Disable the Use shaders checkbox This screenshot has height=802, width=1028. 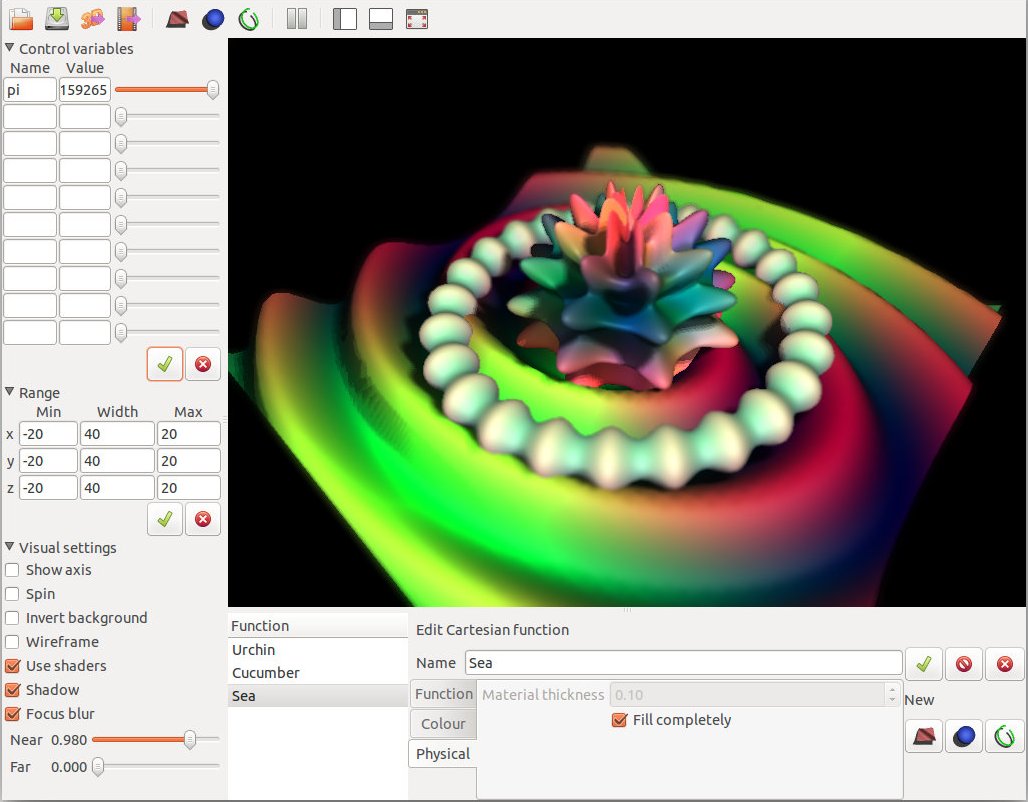[x=12, y=666]
